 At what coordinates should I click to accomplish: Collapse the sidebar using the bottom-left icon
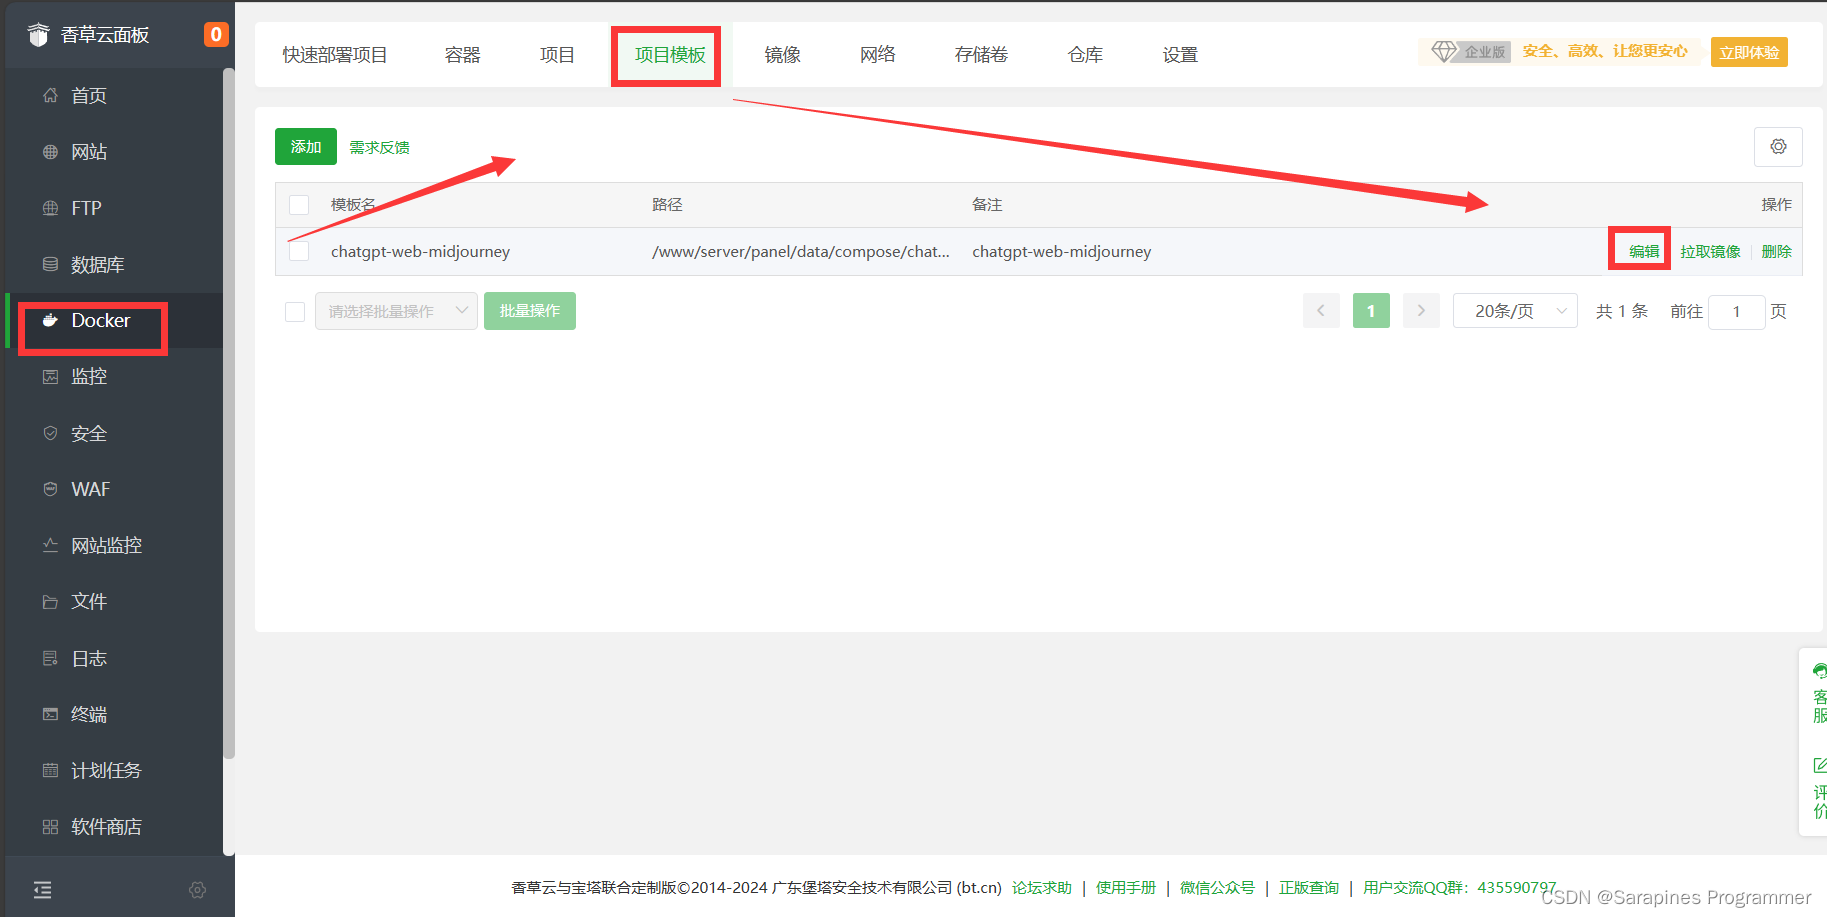[42, 889]
